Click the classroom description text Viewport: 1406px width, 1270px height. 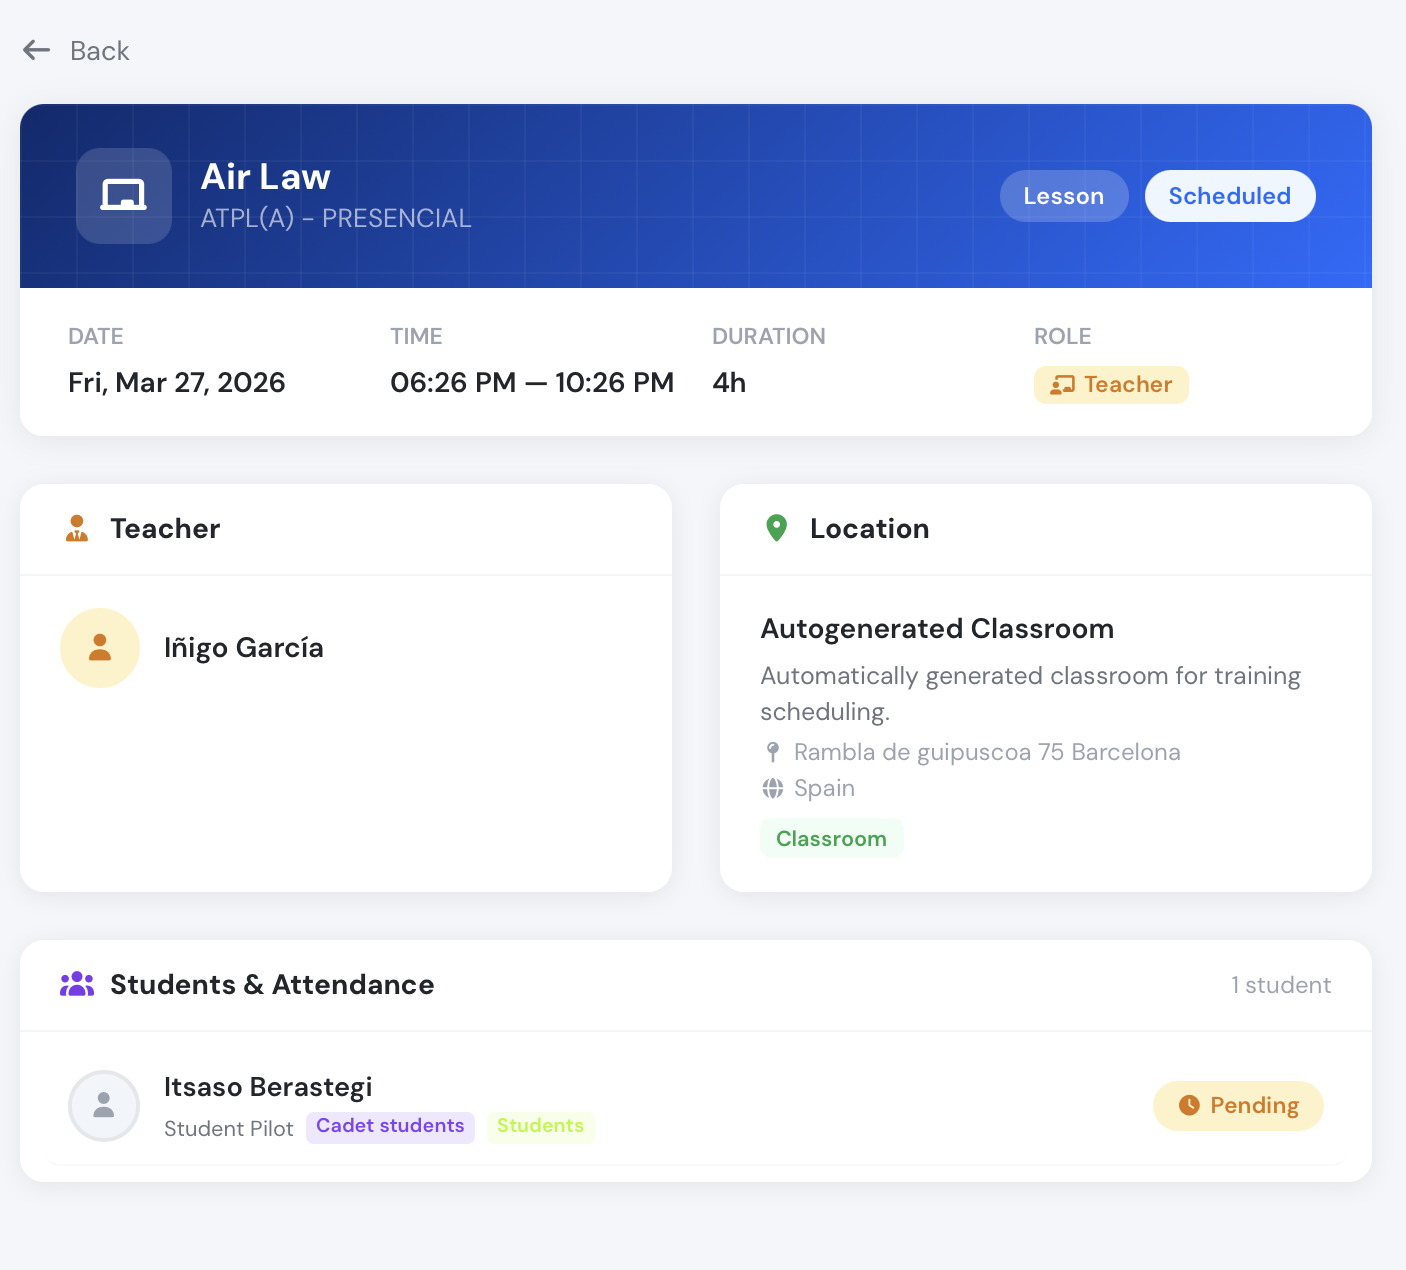click(x=1030, y=694)
